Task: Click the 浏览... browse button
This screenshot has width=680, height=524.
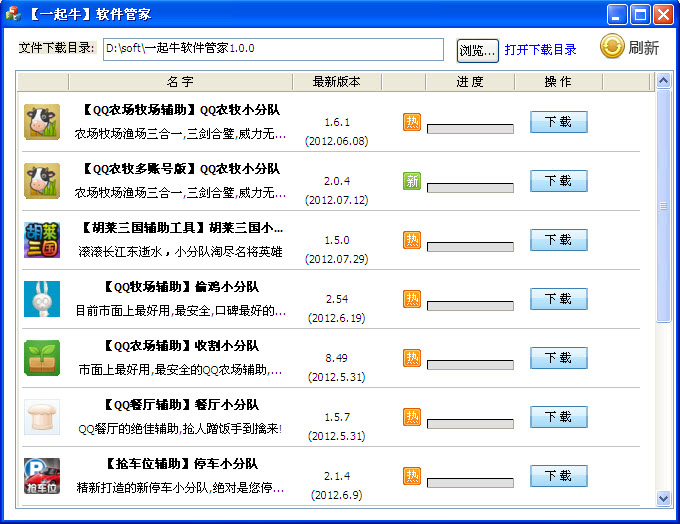Action: pos(477,51)
